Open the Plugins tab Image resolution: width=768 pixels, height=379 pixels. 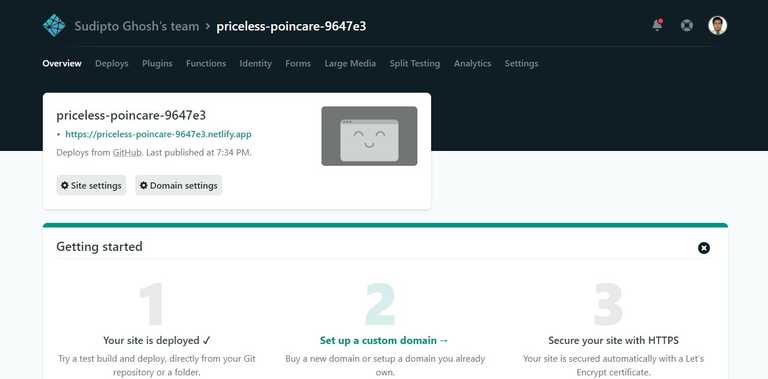tap(157, 64)
